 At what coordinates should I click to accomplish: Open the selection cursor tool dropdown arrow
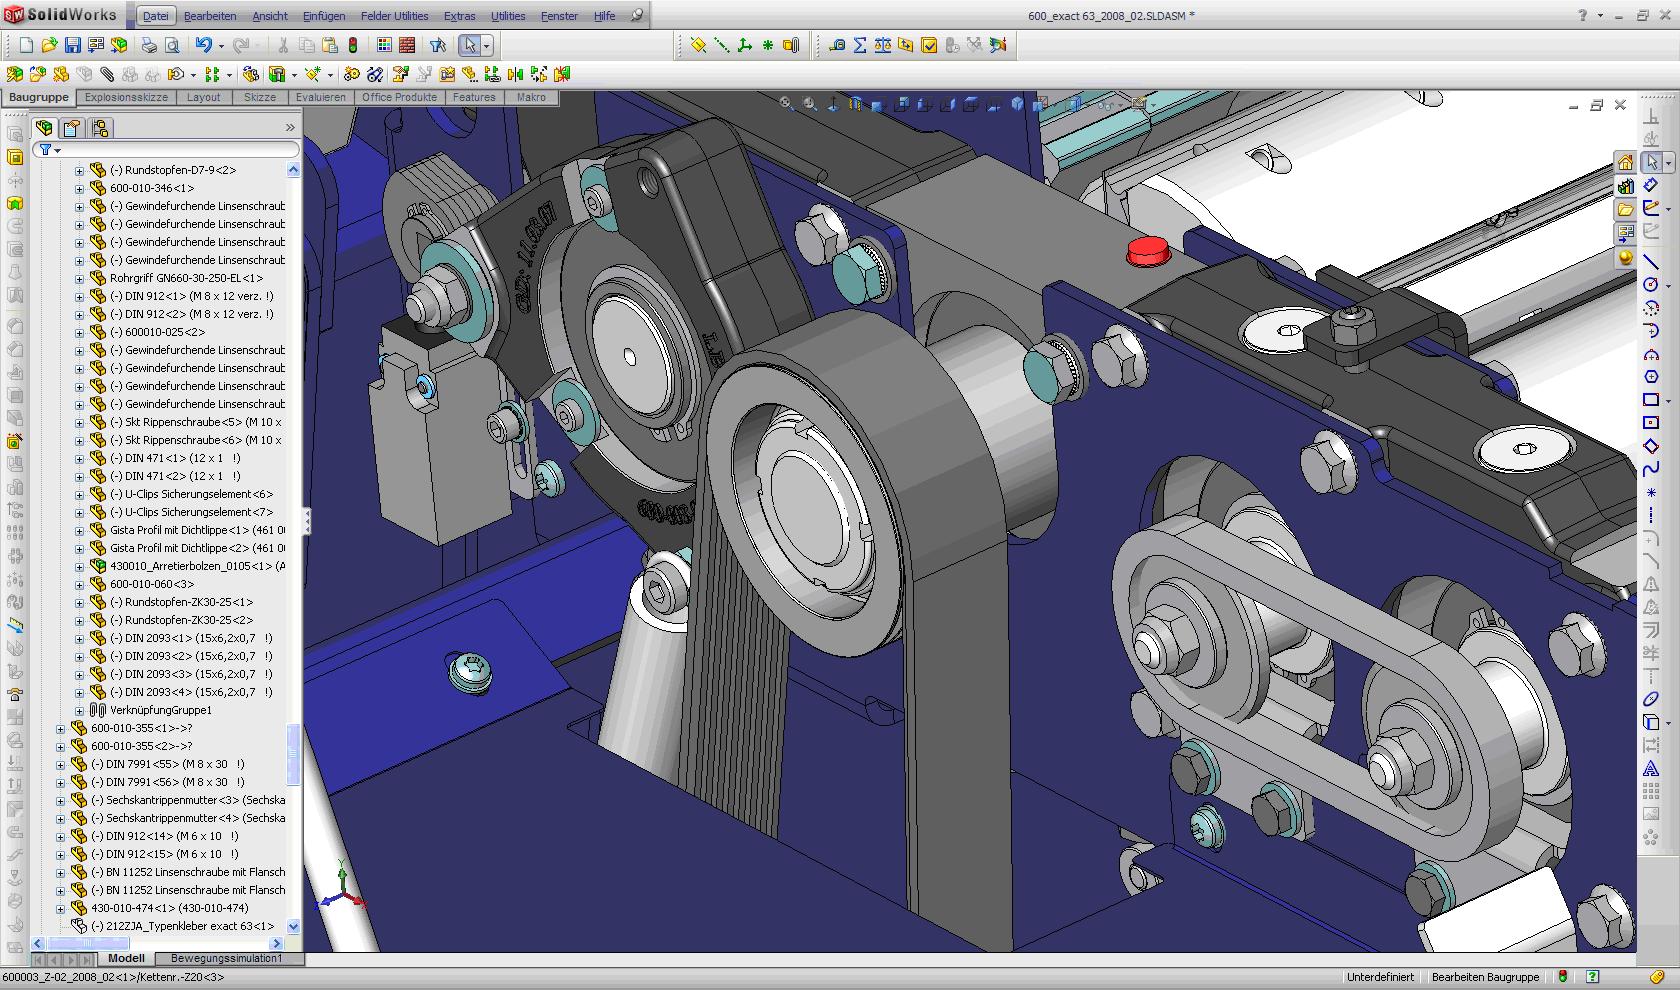point(486,45)
